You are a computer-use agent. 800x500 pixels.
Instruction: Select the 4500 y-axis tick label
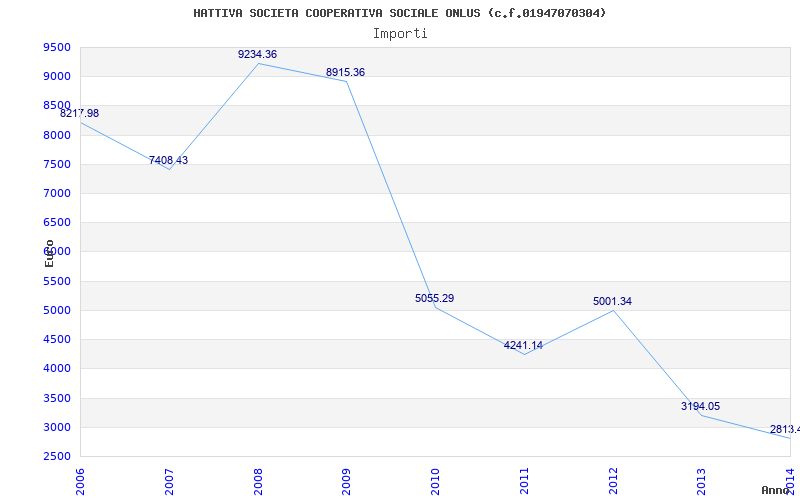pyautogui.click(x=57, y=339)
